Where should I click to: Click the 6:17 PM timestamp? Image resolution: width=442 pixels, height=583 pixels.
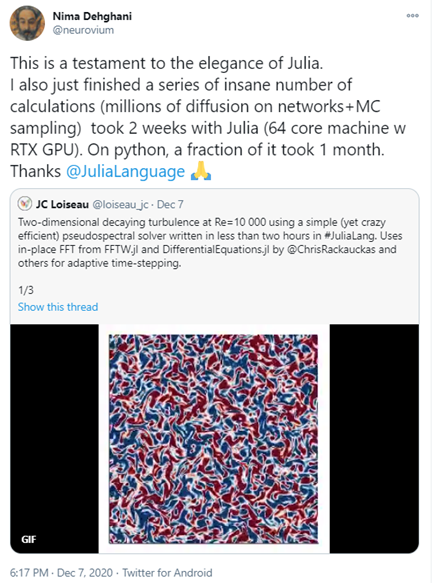pos(29,573)
